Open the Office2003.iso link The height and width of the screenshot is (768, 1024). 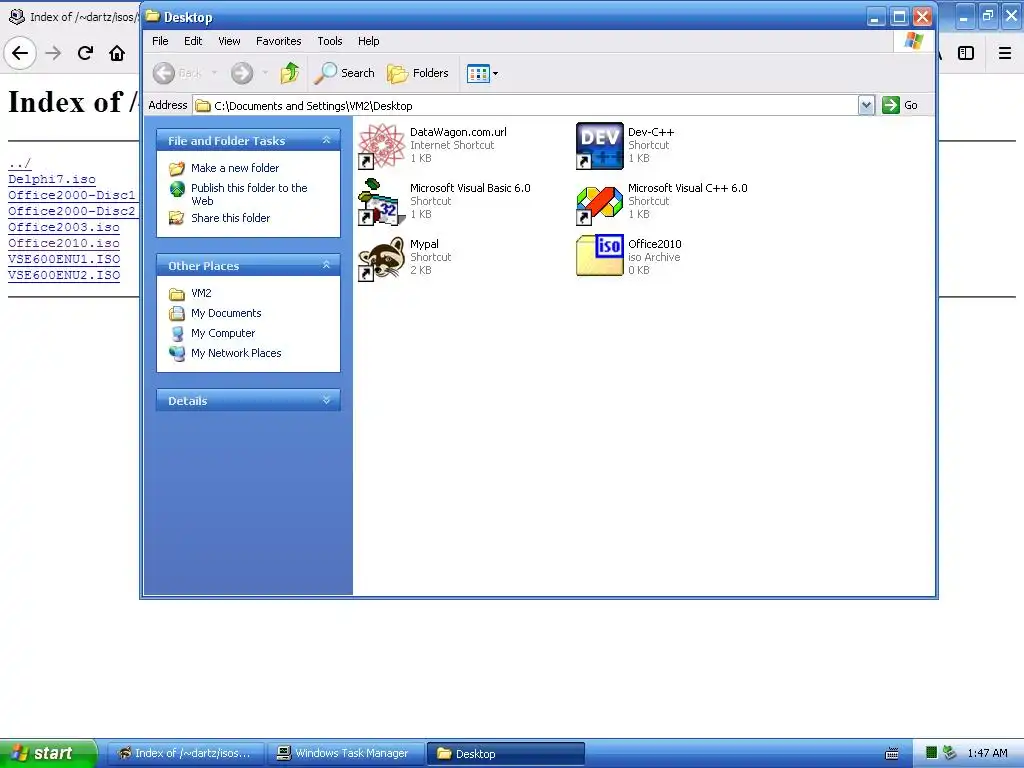point(64,227)
